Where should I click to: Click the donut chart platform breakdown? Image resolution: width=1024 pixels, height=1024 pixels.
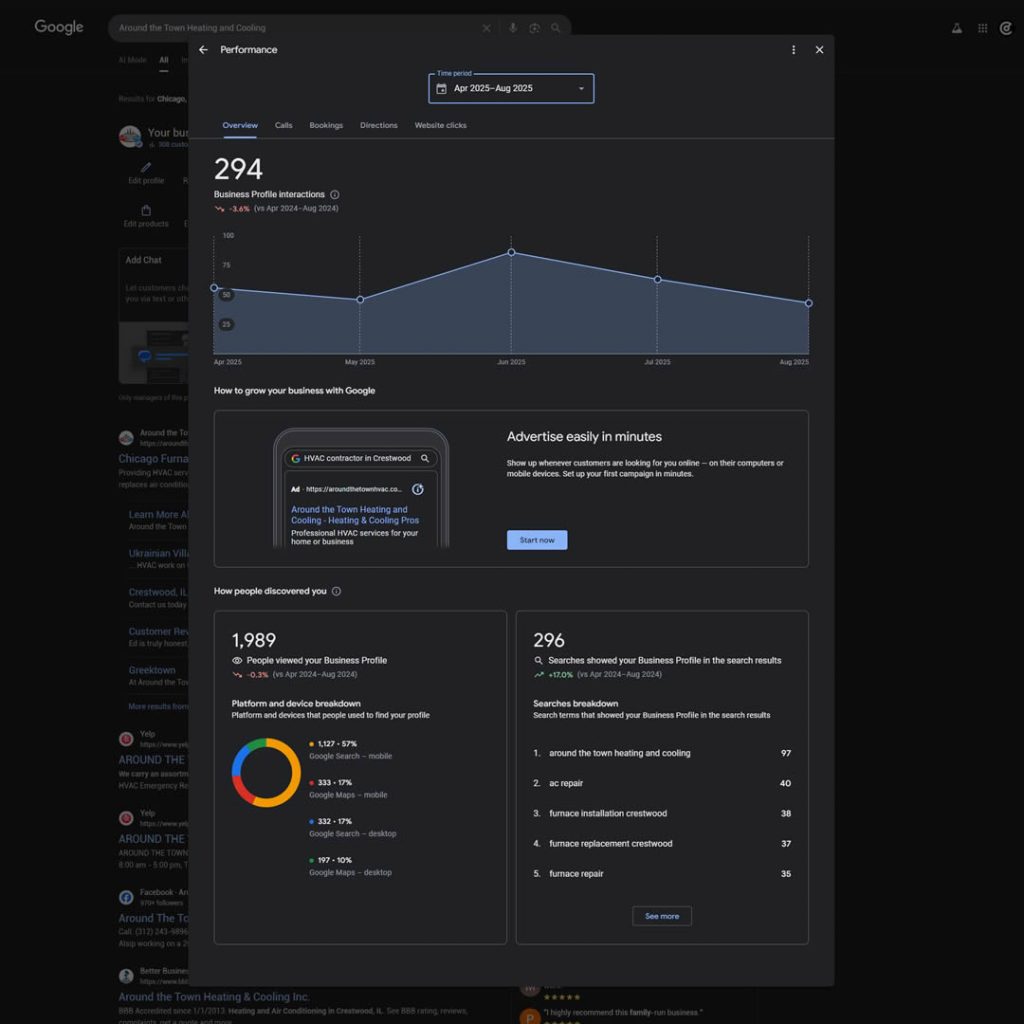[266, 772]
